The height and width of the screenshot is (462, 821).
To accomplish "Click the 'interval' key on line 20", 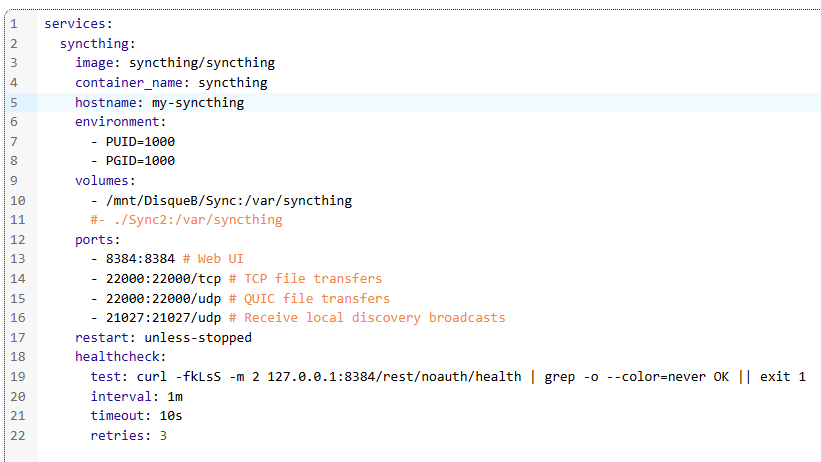I will [x=121, y=397].
